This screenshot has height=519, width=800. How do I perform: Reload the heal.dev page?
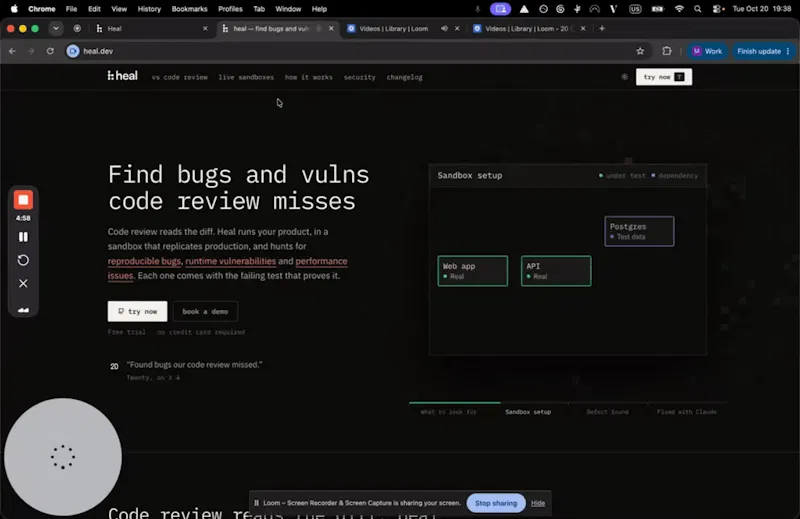pos(50,51)
